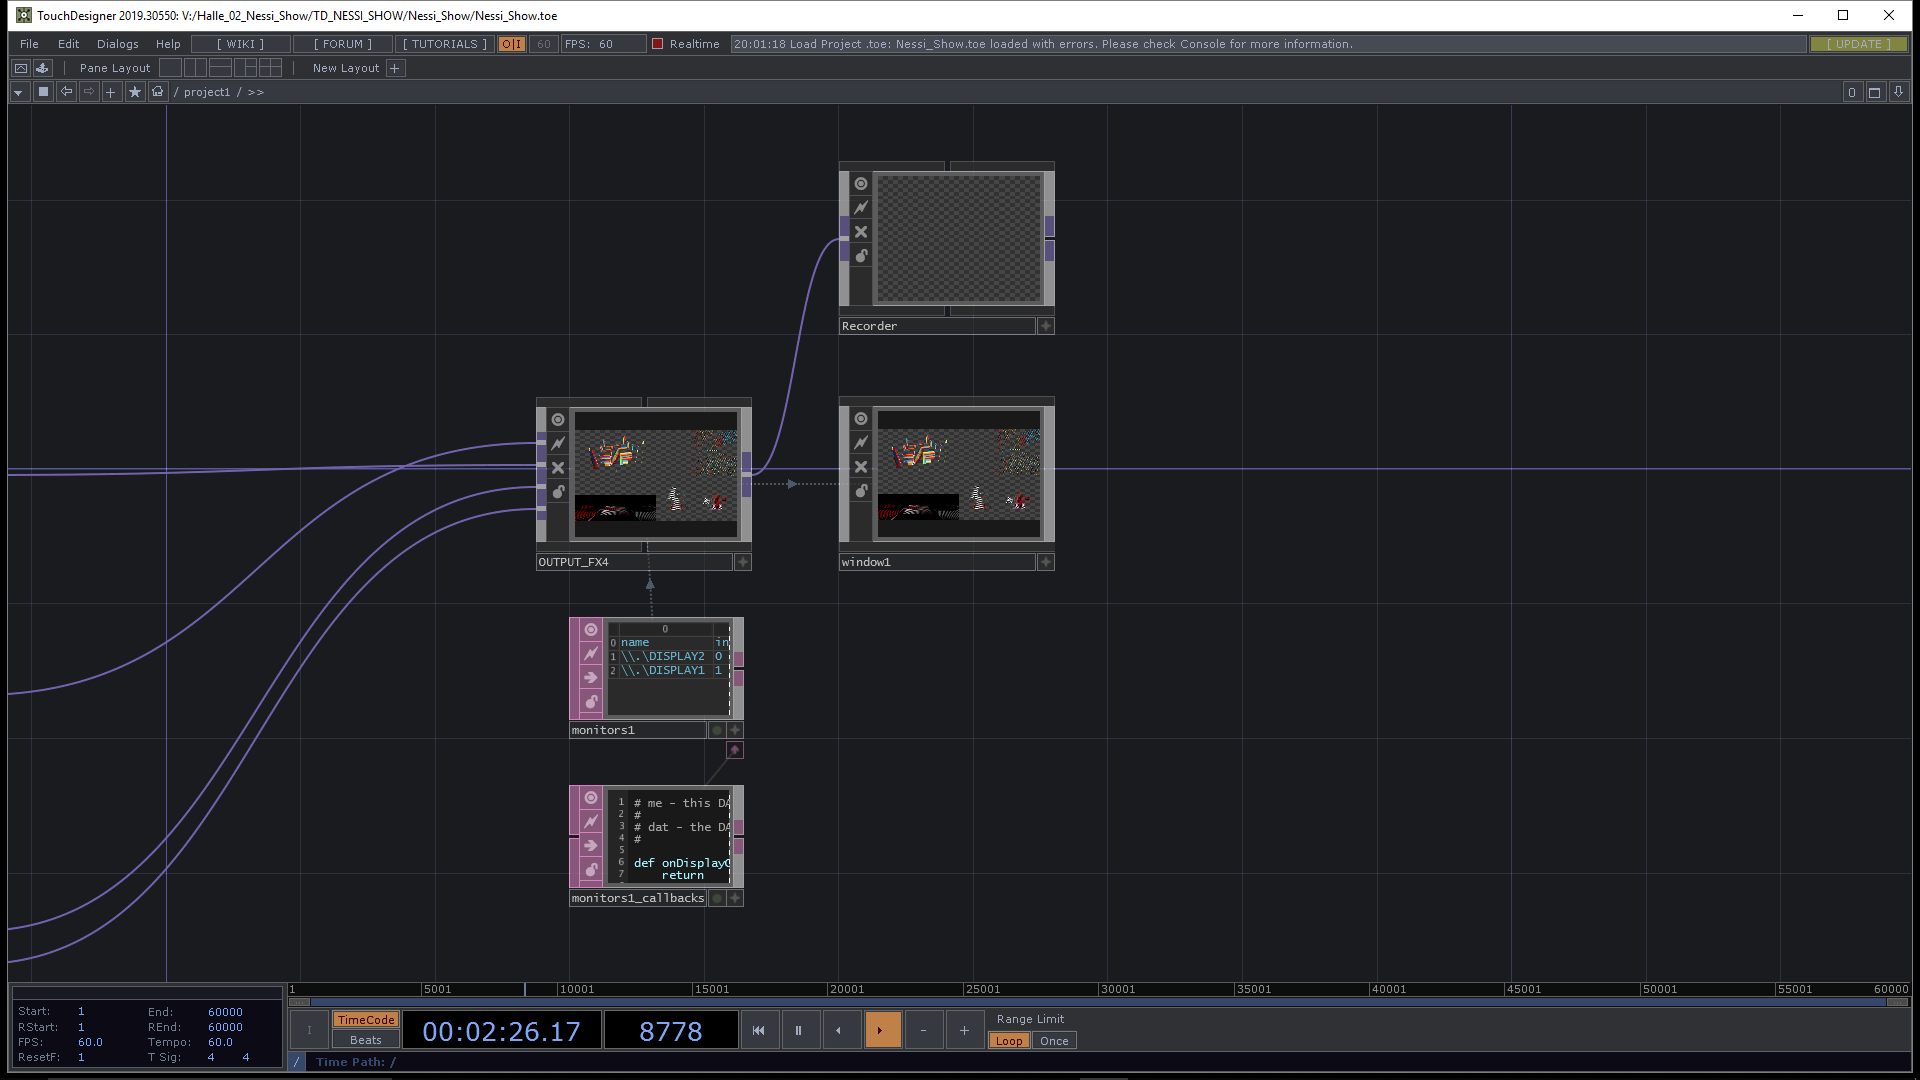This screenshot has width=1920, height=1080.
Task: Click the frame number field 8778
Action: pyautogui.click(x=671, y=1031)
